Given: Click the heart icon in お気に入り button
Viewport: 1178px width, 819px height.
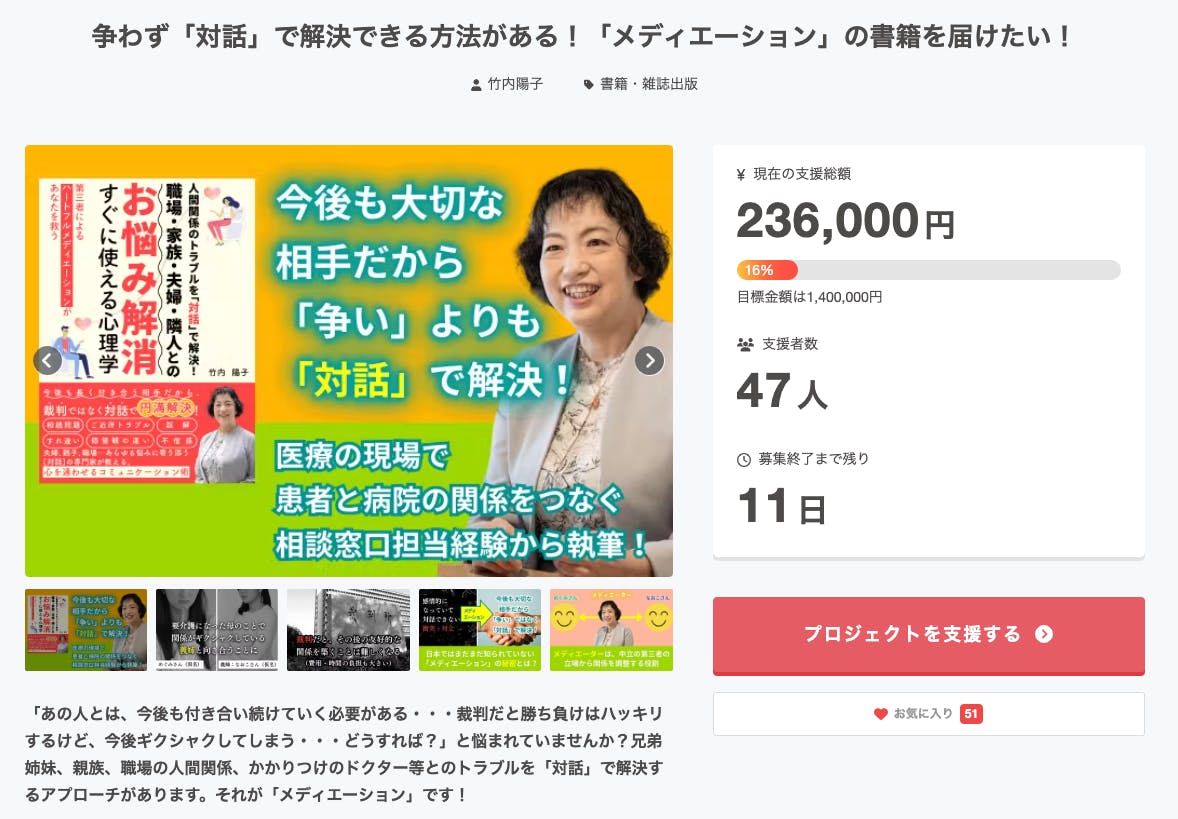Looking at the screenshot, I should pos(880,714).
